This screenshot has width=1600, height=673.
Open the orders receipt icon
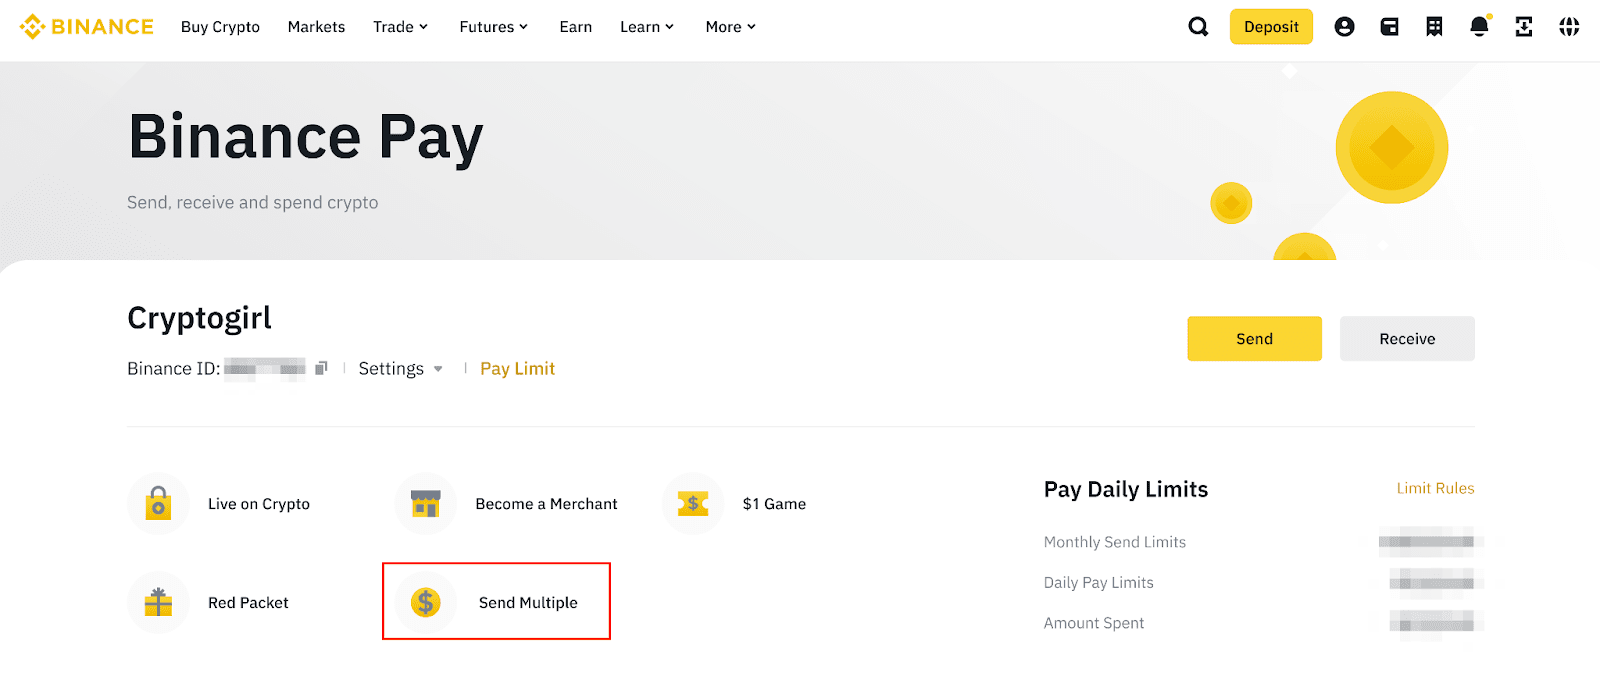[1434, 27]
